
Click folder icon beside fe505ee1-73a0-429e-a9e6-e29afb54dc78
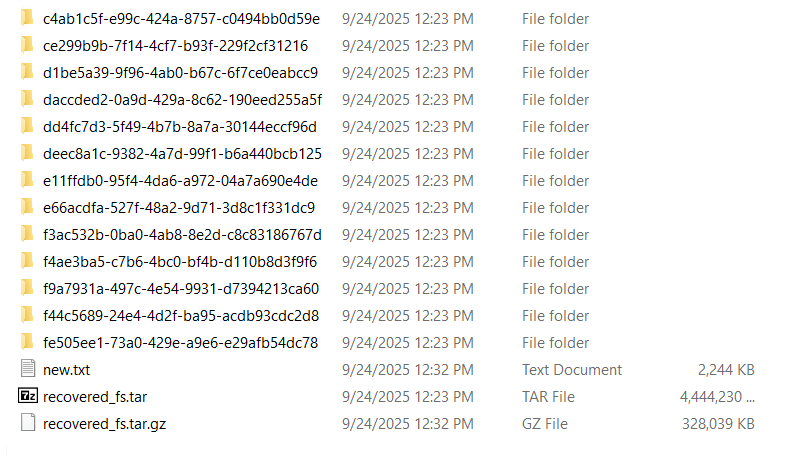(x=27, y=343)
